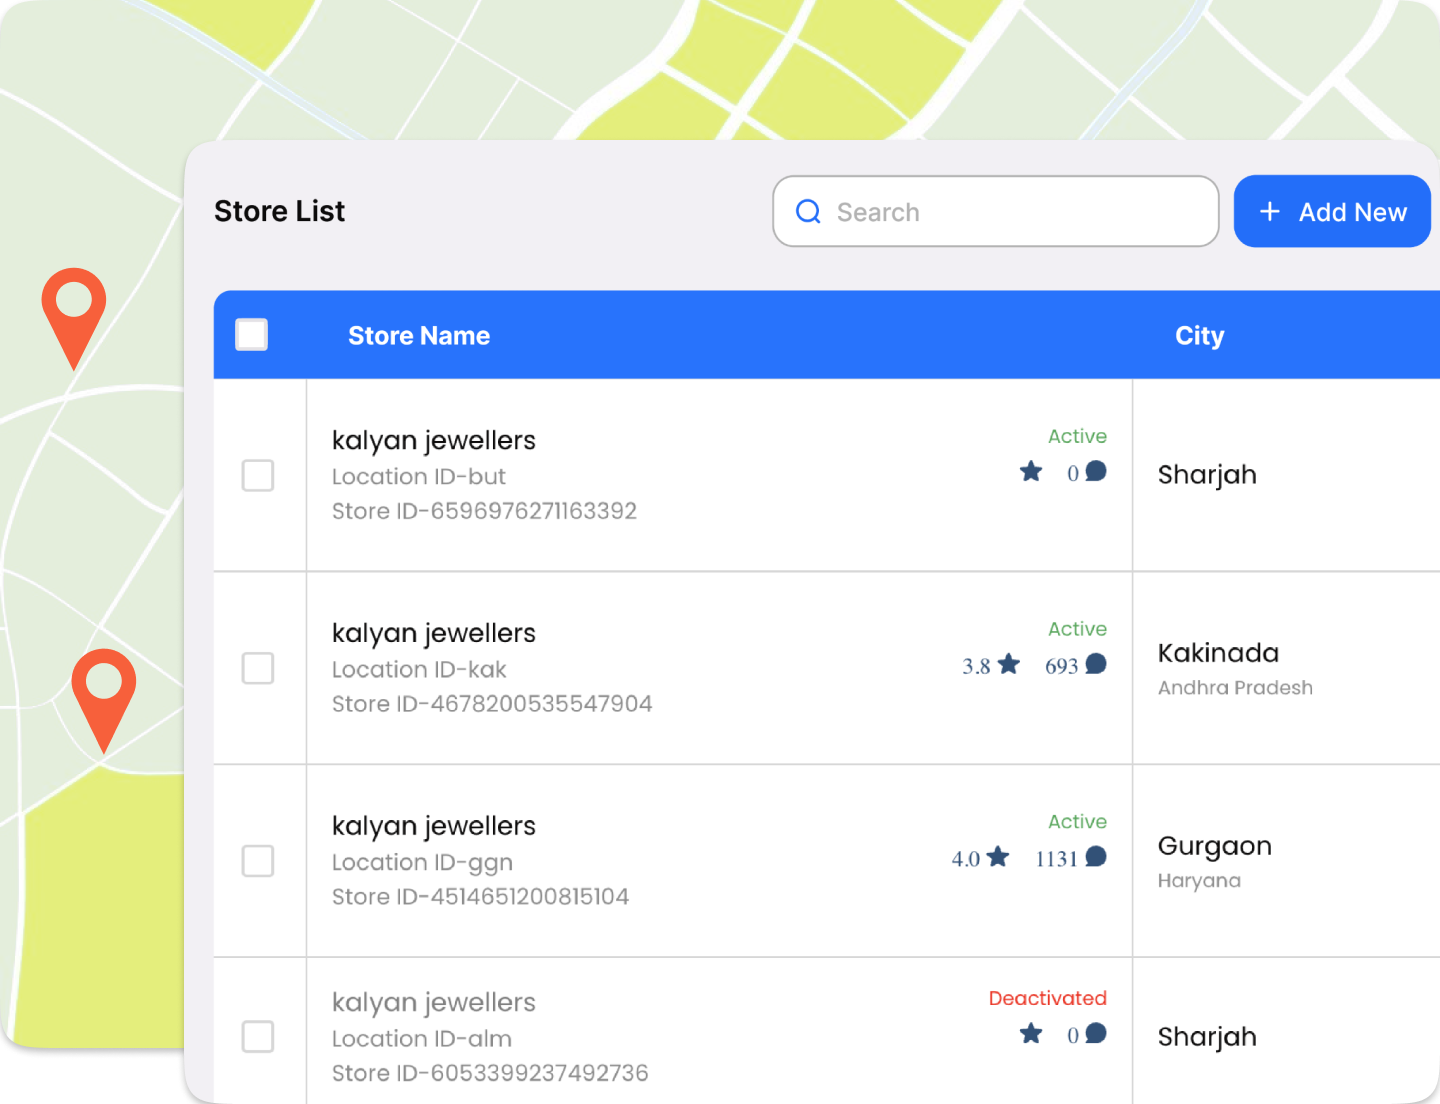Click comment bubble icon of Location ID-but store
This screenshot has width=1440, height=1104.
[1096, 472]
